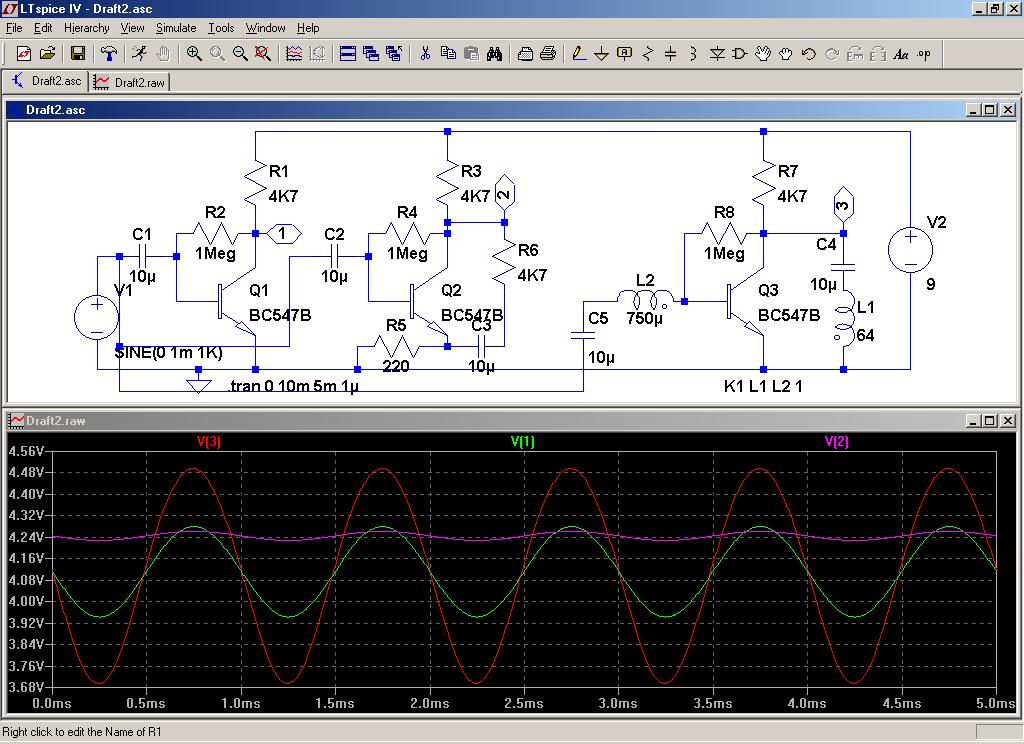This screenshot has width=1024, height=744.
Task: Select the Drag closed hand tool
Action: [786, 54]
